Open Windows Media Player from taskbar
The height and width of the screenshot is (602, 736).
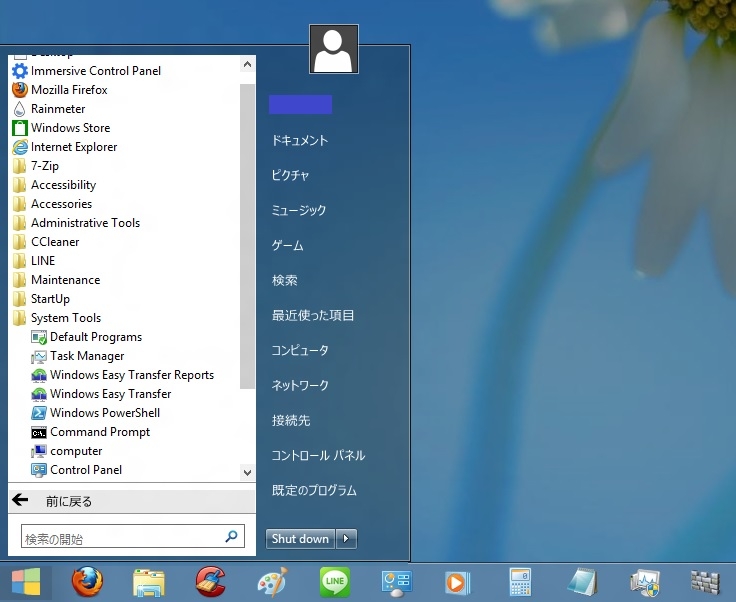click(458, 583)
